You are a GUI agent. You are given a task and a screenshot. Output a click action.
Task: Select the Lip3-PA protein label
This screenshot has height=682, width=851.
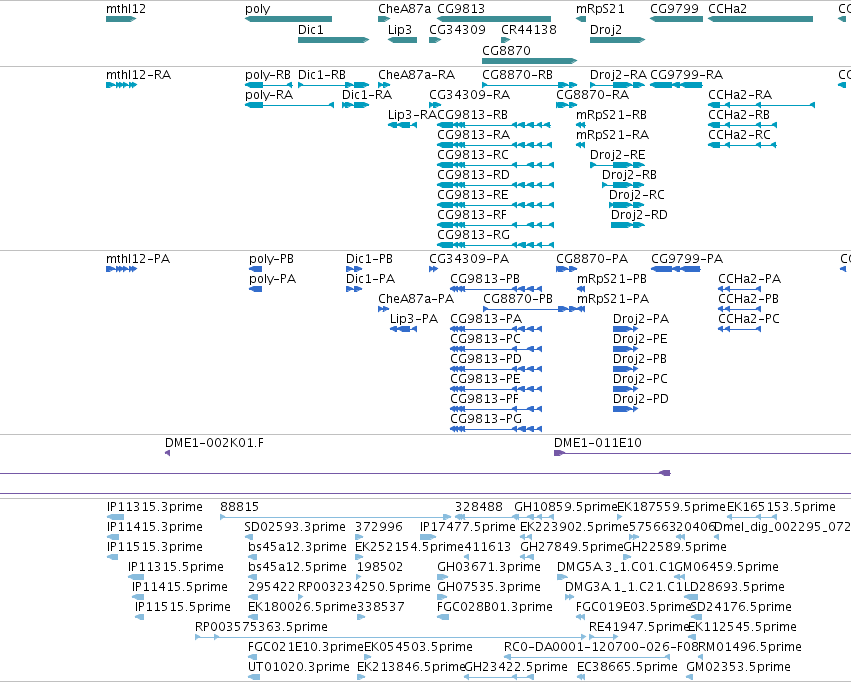(x=414, y=319)
